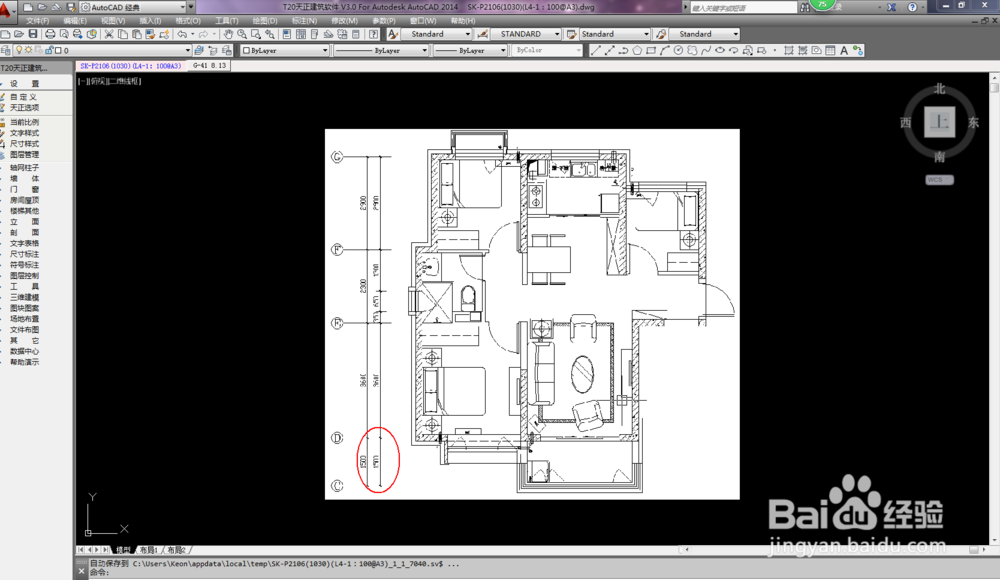Viewport: 1000px width, 580px height.
Task: Open the 绘图(D) menu
Action: (264, 20)
